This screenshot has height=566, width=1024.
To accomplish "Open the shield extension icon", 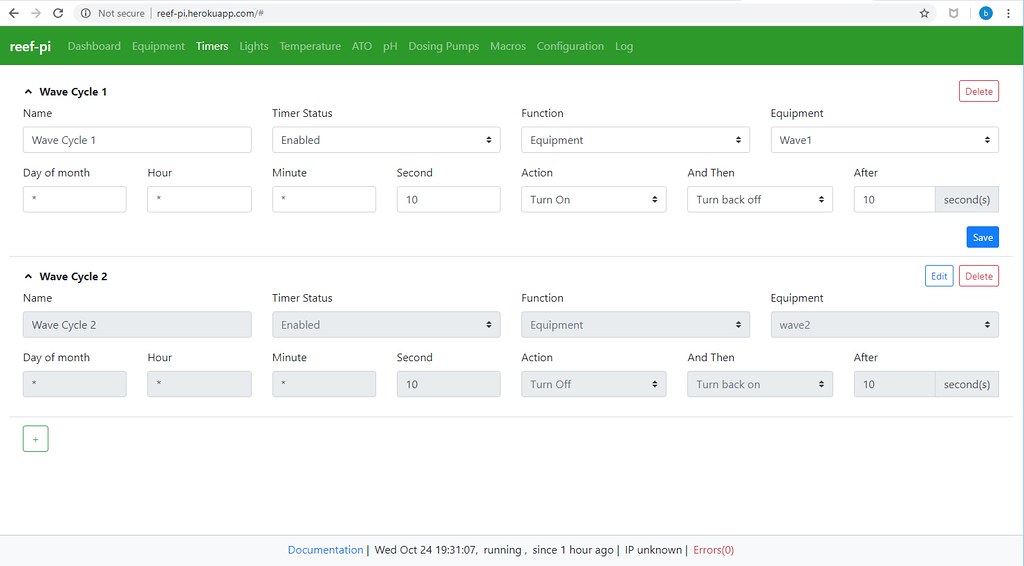I will coord(953,13).
